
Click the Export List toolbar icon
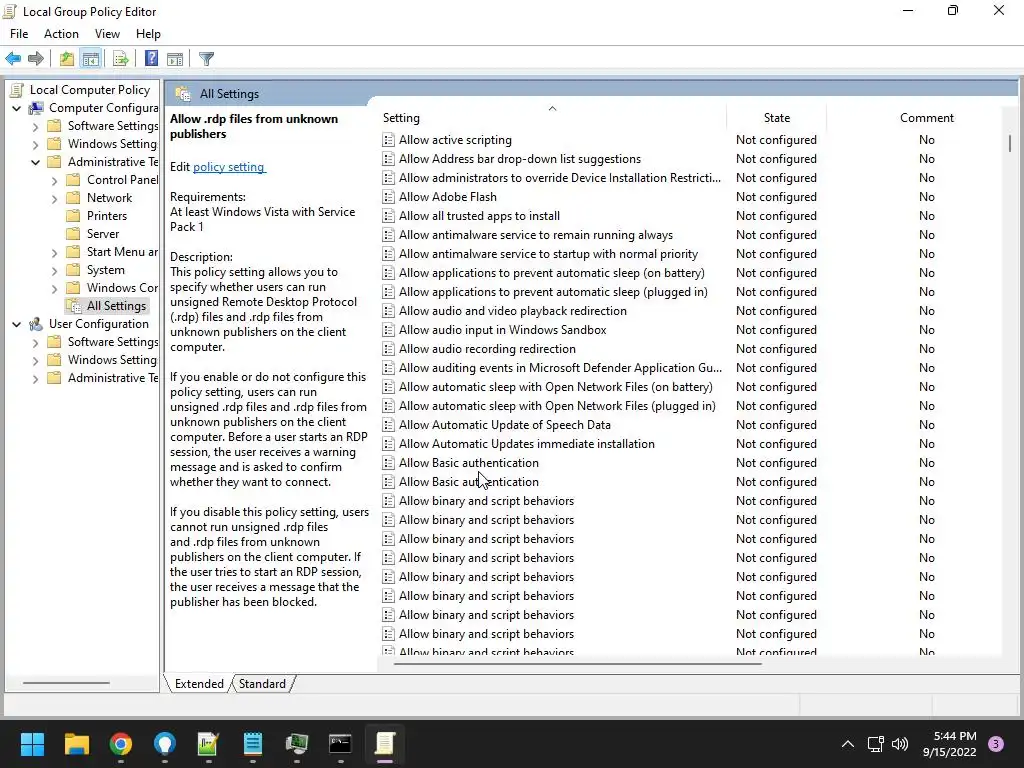[120, 59]
